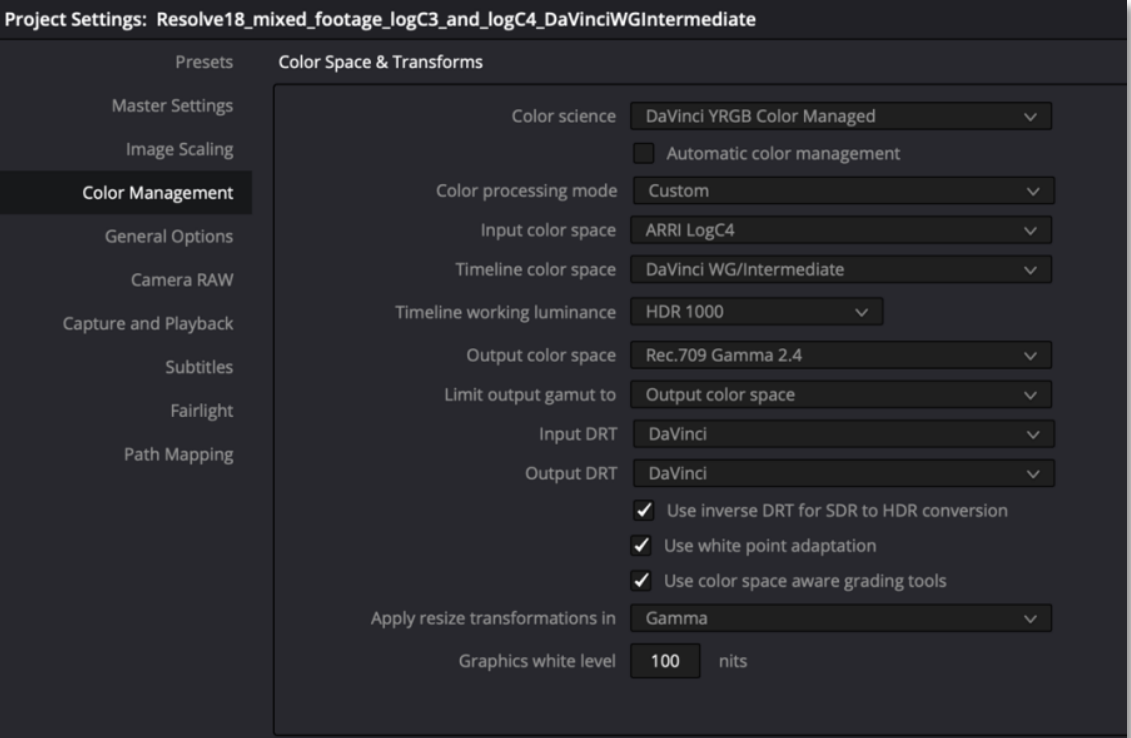Change the Input color space from ARRI LogC4
This screenshot has width=1131, height=738.
coord(841,230)
